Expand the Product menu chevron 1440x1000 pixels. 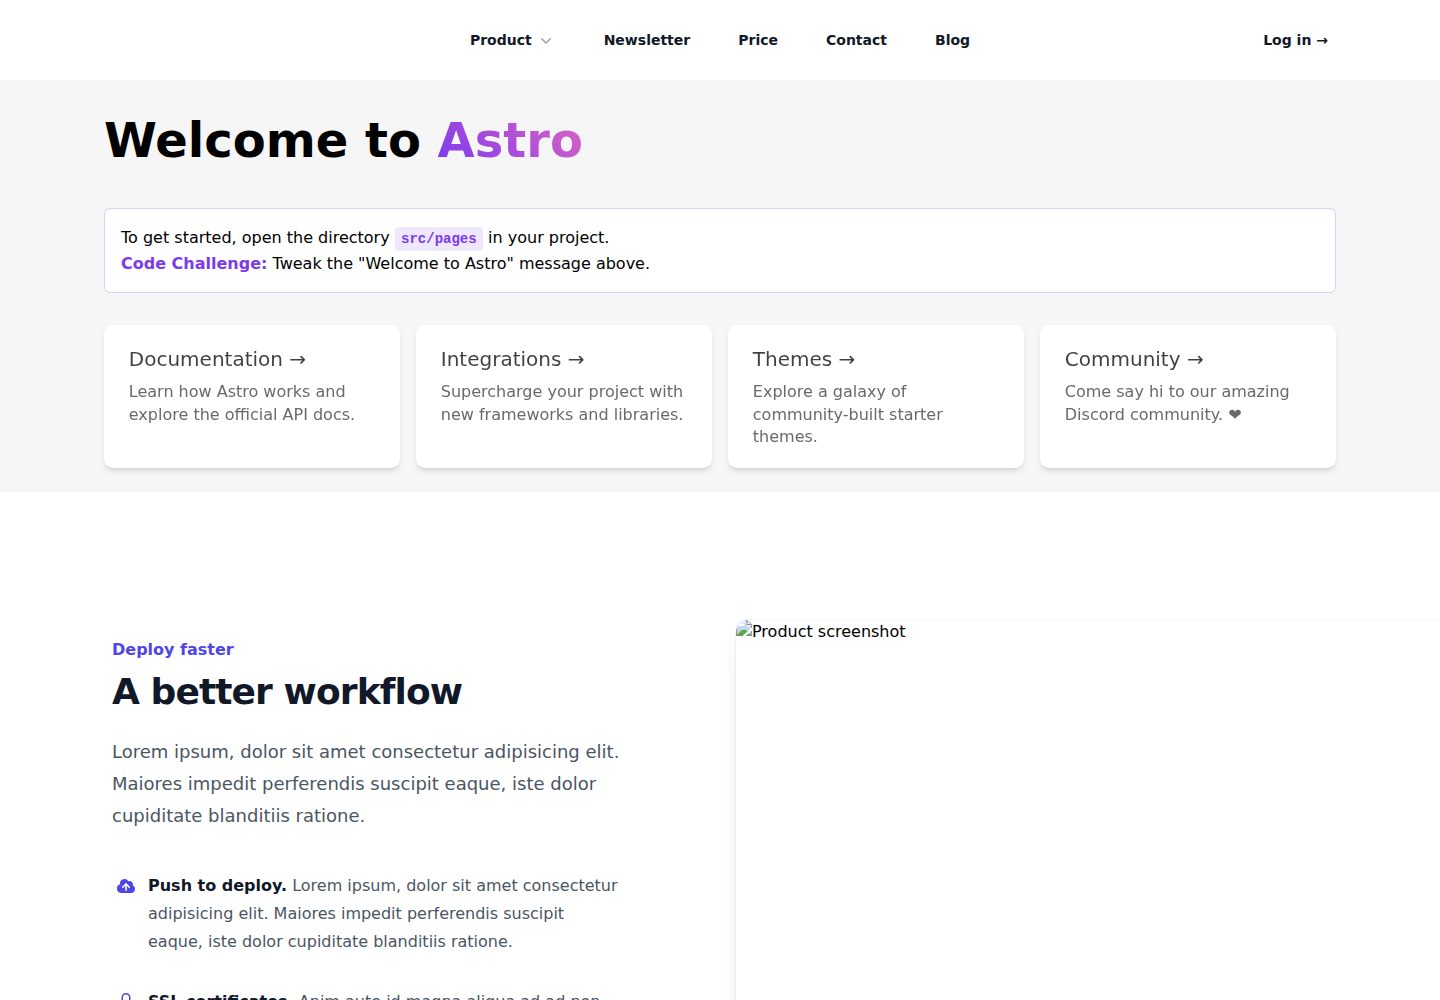click(546, 41)
